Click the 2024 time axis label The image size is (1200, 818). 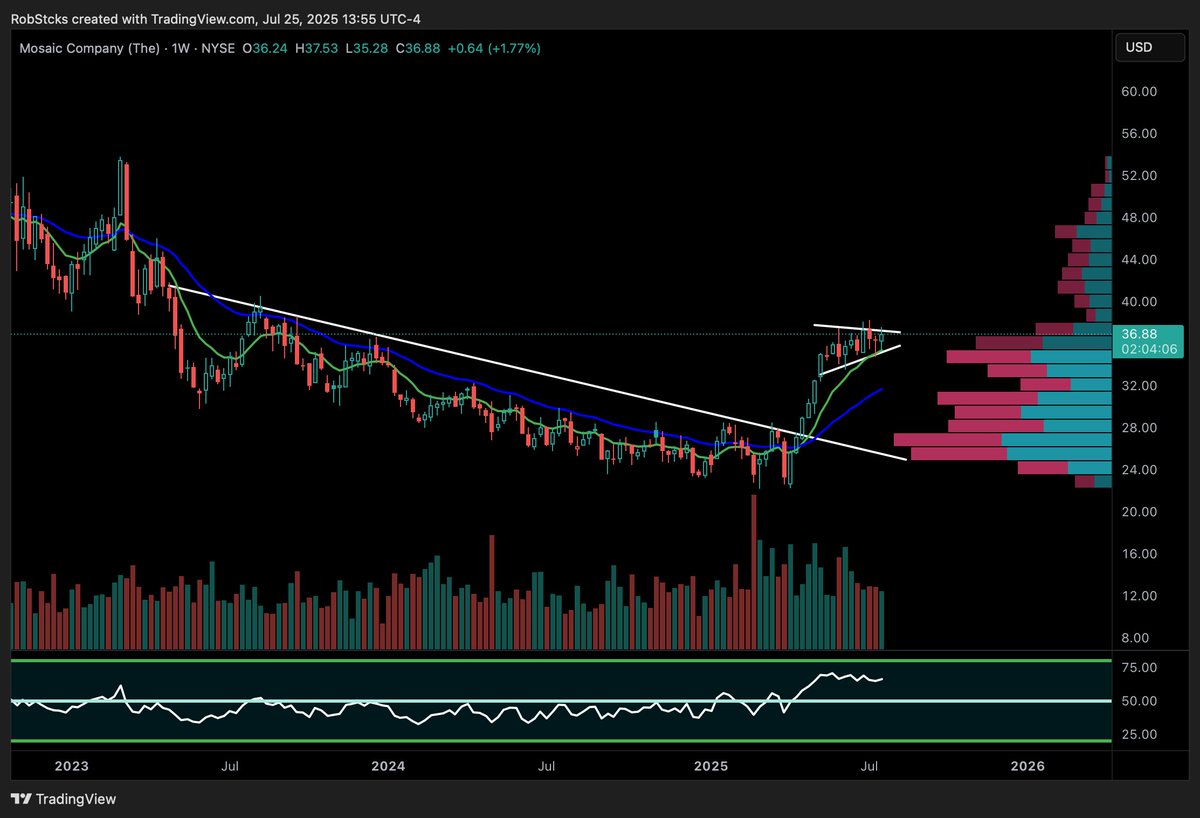[x=388, y=766]
